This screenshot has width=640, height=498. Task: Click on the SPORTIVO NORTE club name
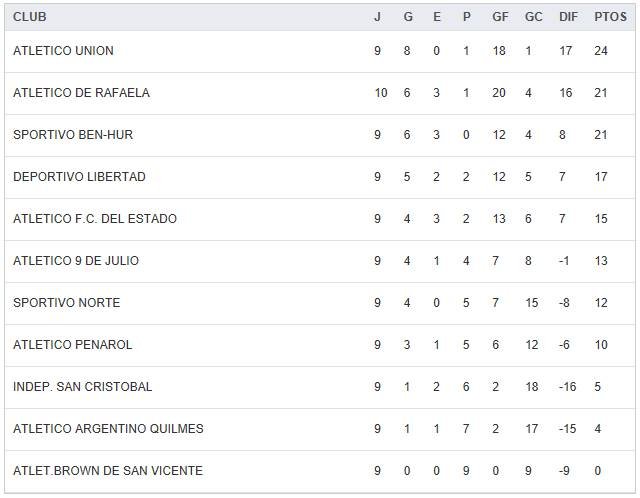(x=67, y=303)
